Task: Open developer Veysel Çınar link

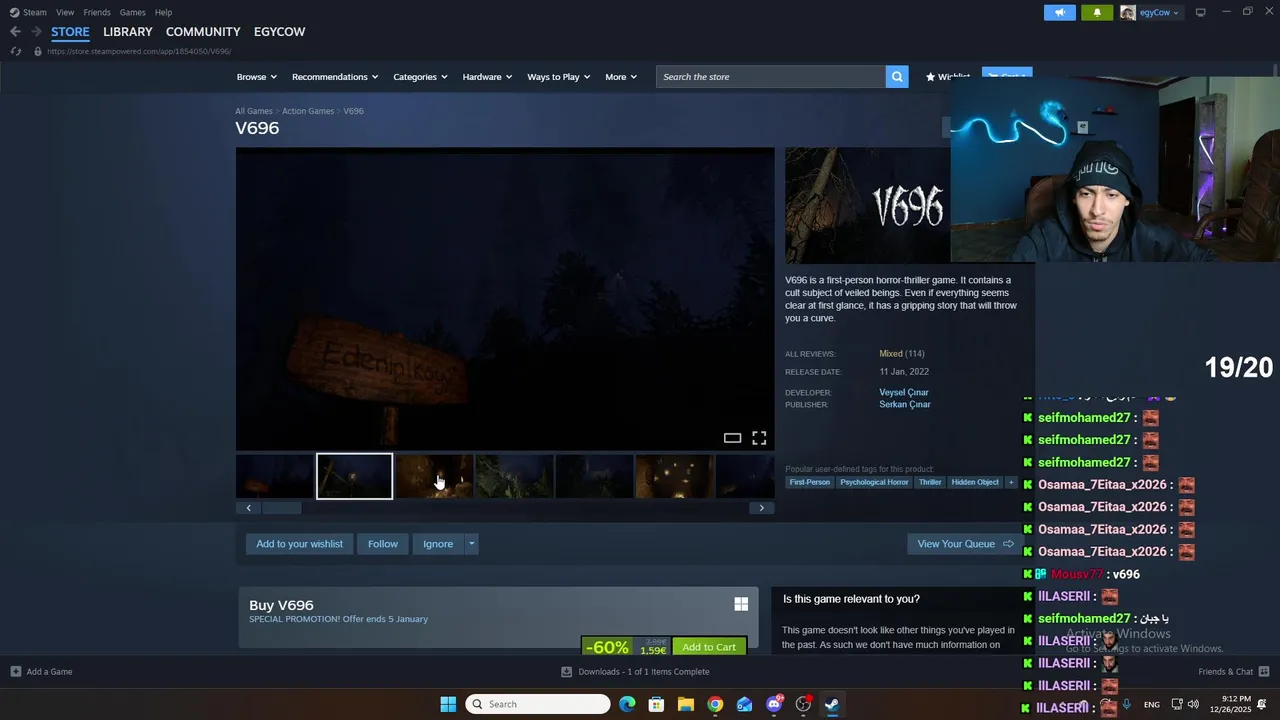Action: (x=904, y=393)
